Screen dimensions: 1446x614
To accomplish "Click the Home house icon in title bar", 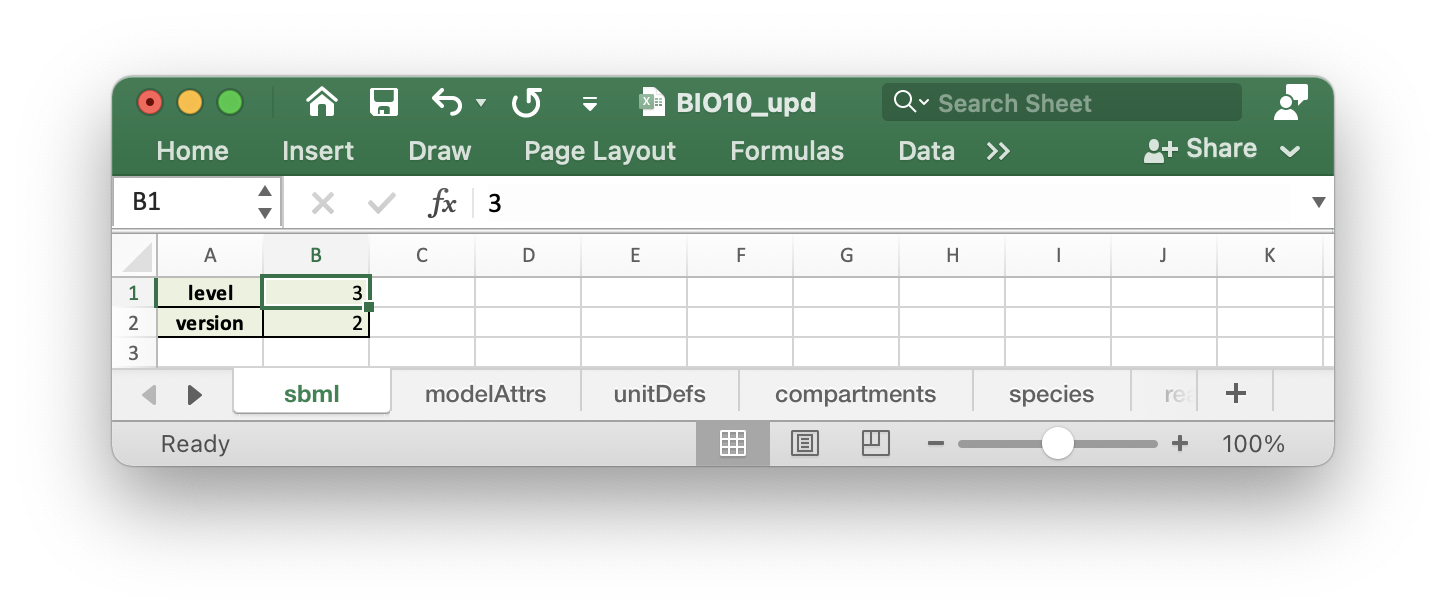I will (321, 102).
